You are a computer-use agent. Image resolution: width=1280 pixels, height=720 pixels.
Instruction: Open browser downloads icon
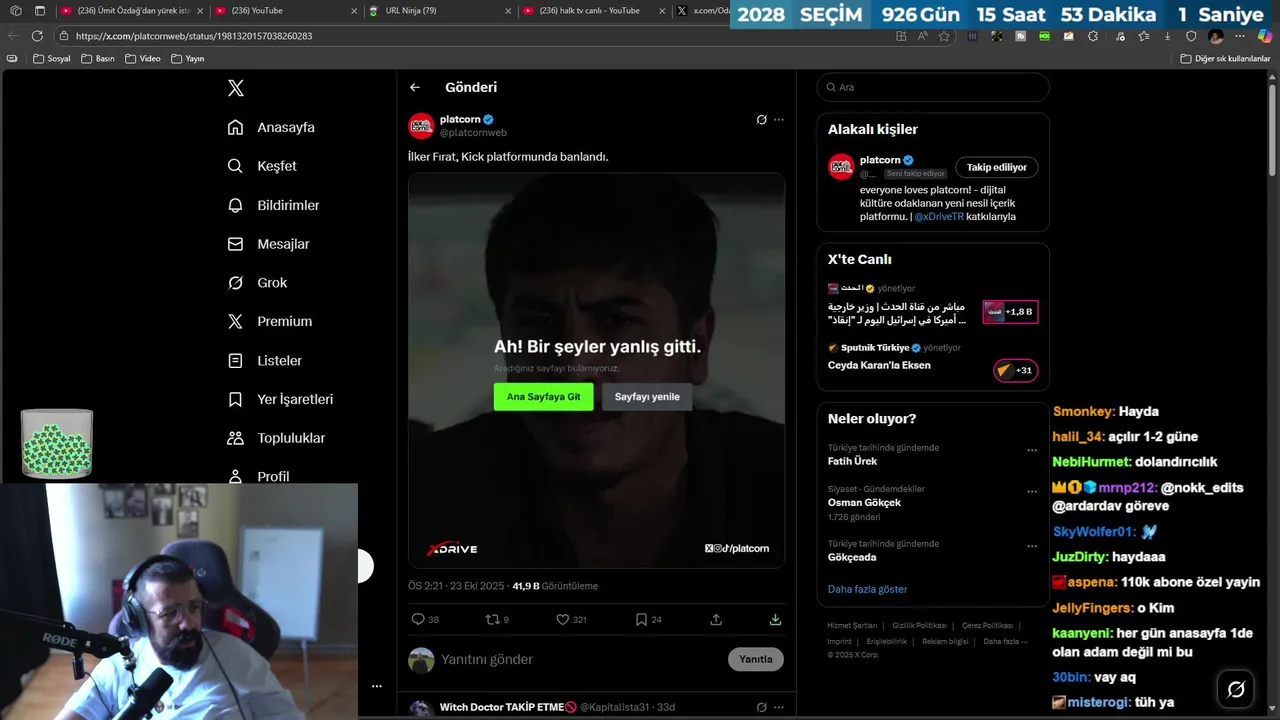(x=1167, y=36)
